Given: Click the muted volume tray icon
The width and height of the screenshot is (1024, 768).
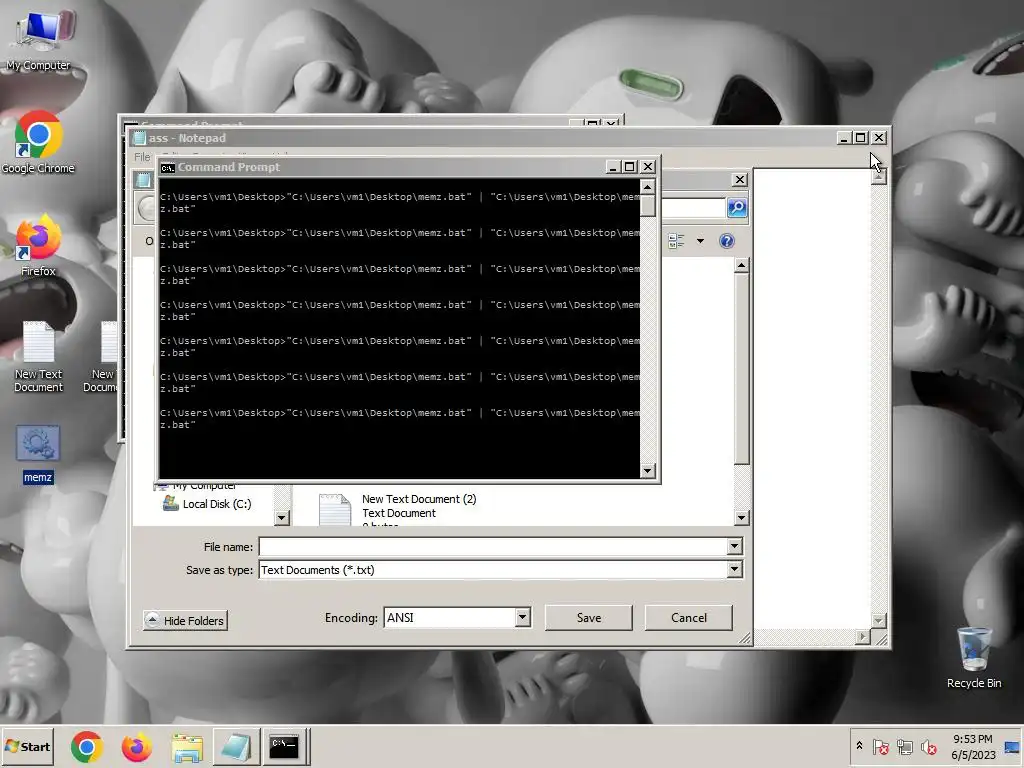Looking at the screenshot, I should pyautogui.click(x=928, y=746).
